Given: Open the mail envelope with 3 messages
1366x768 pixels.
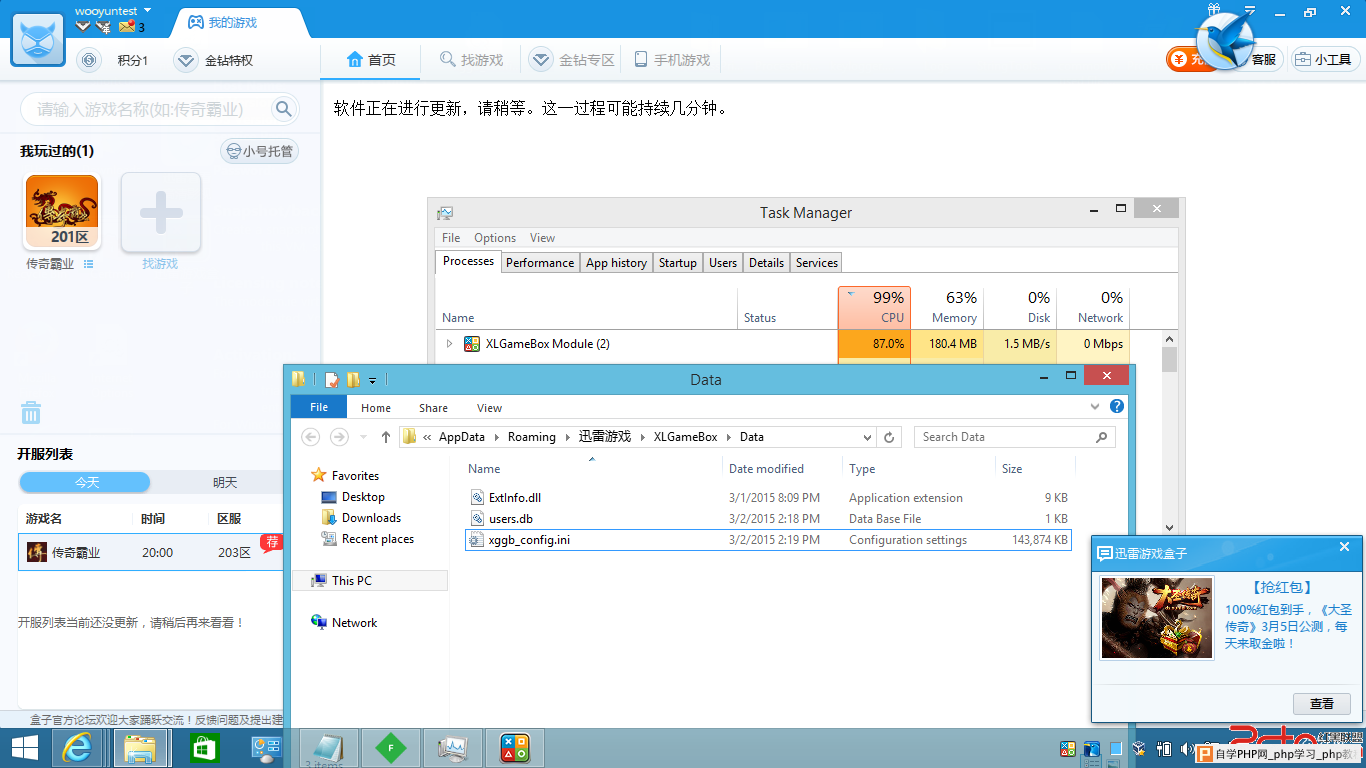Looking at the screenshot, I should 127,27.
